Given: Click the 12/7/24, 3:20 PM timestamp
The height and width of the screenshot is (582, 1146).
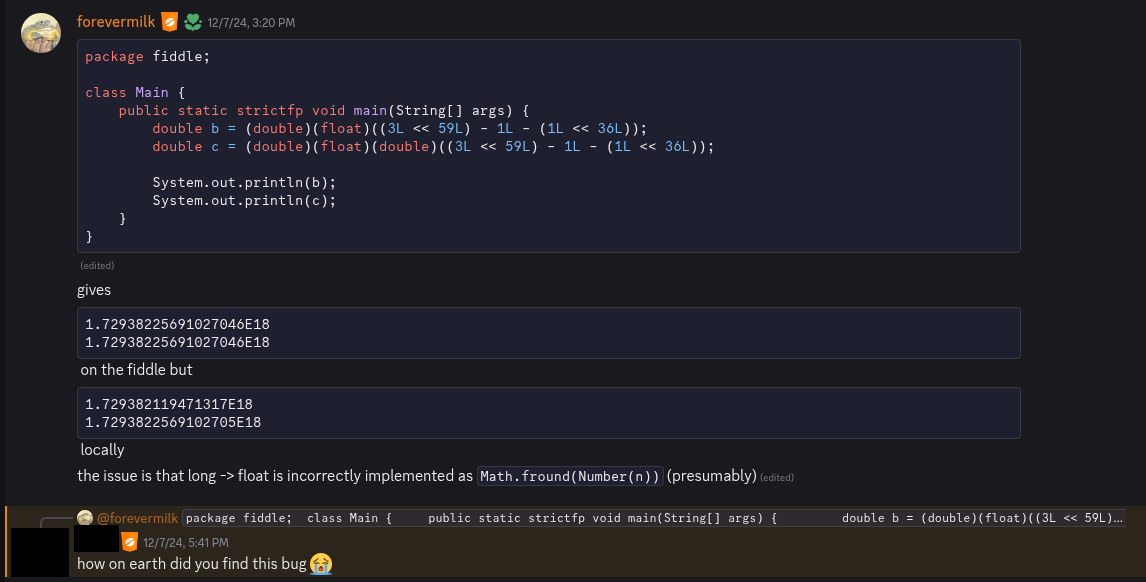Looking at the screenshot, I should [251, 22].
